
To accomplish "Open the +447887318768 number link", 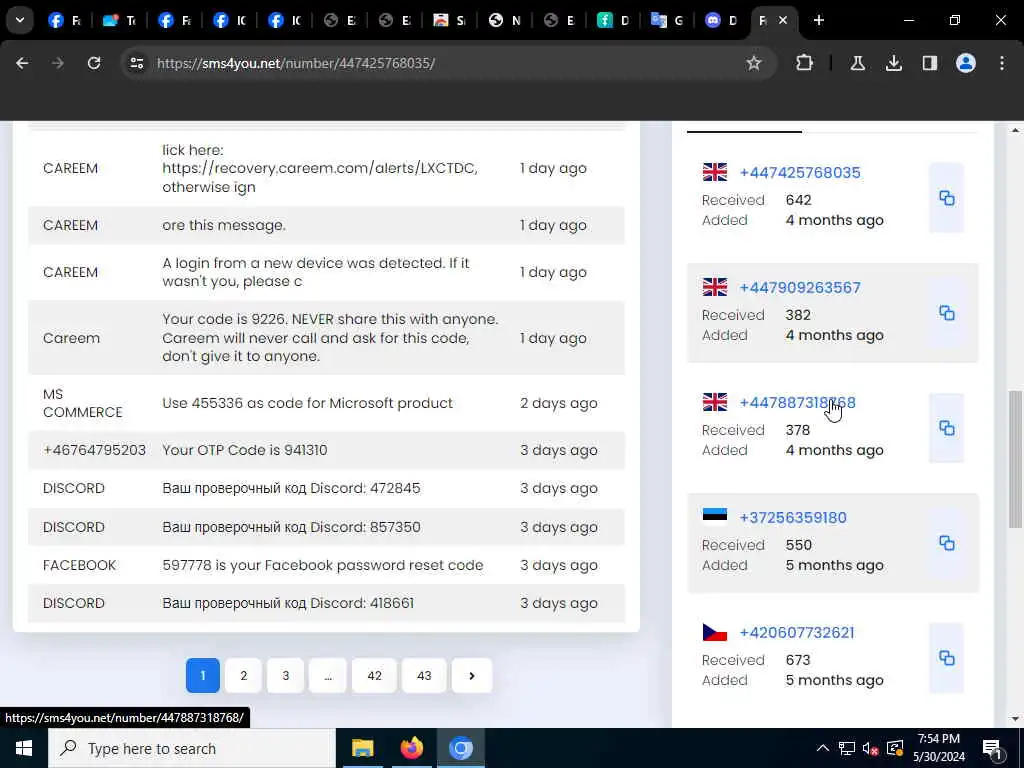I will tap(797, 402).
